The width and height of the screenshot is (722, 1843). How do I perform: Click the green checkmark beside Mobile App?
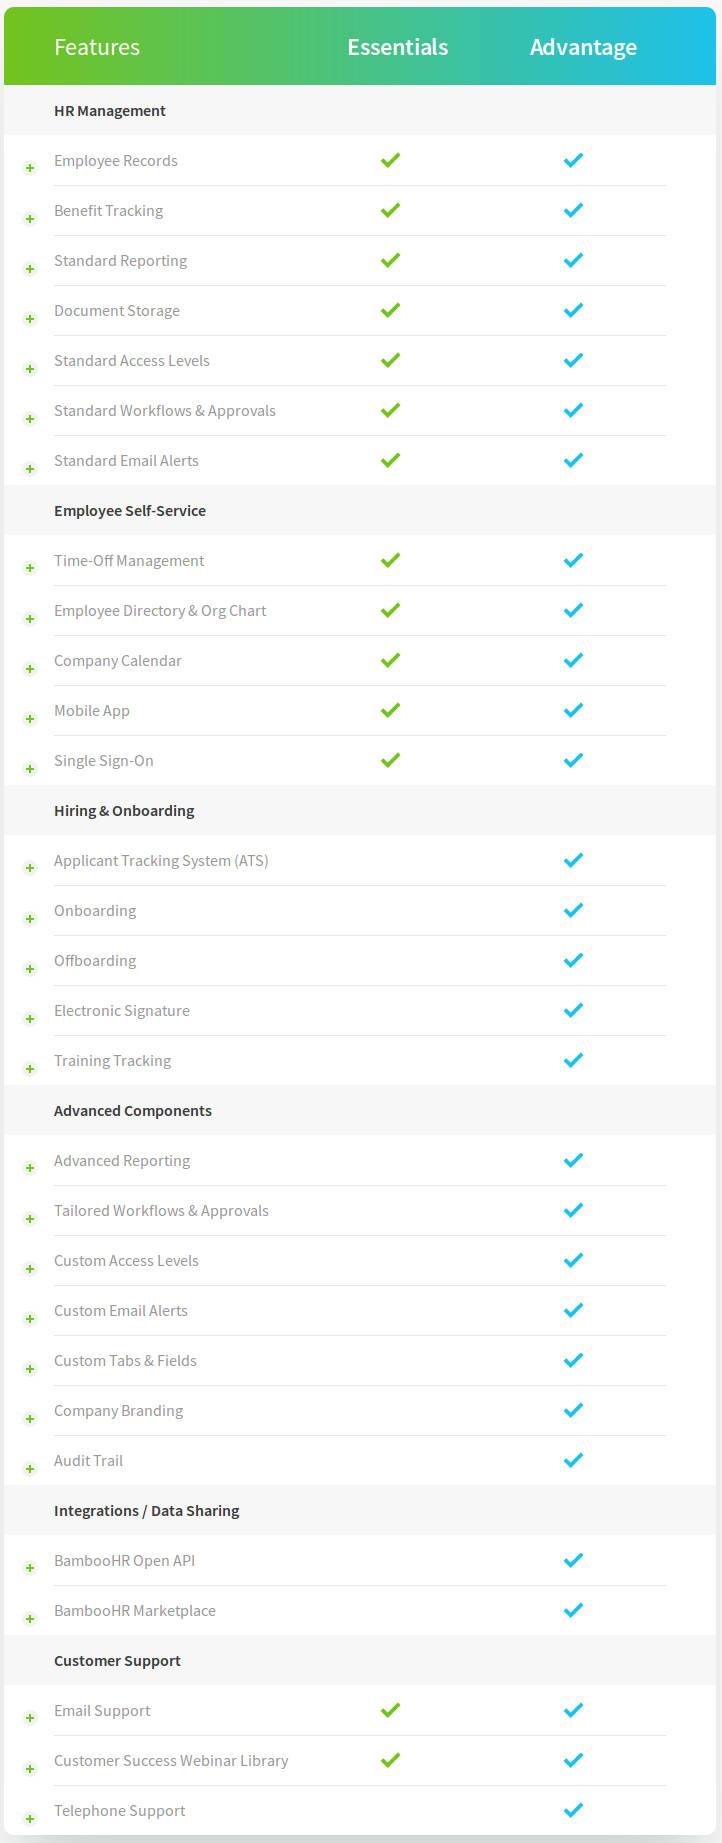click(x=390, y=710)
